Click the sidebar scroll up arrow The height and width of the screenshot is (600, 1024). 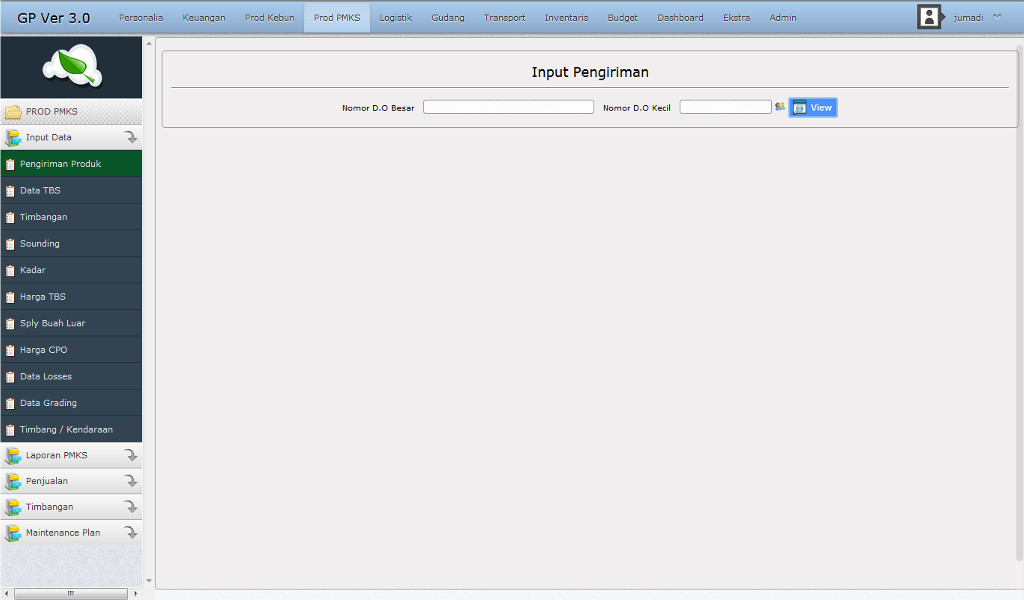[149, 43]
